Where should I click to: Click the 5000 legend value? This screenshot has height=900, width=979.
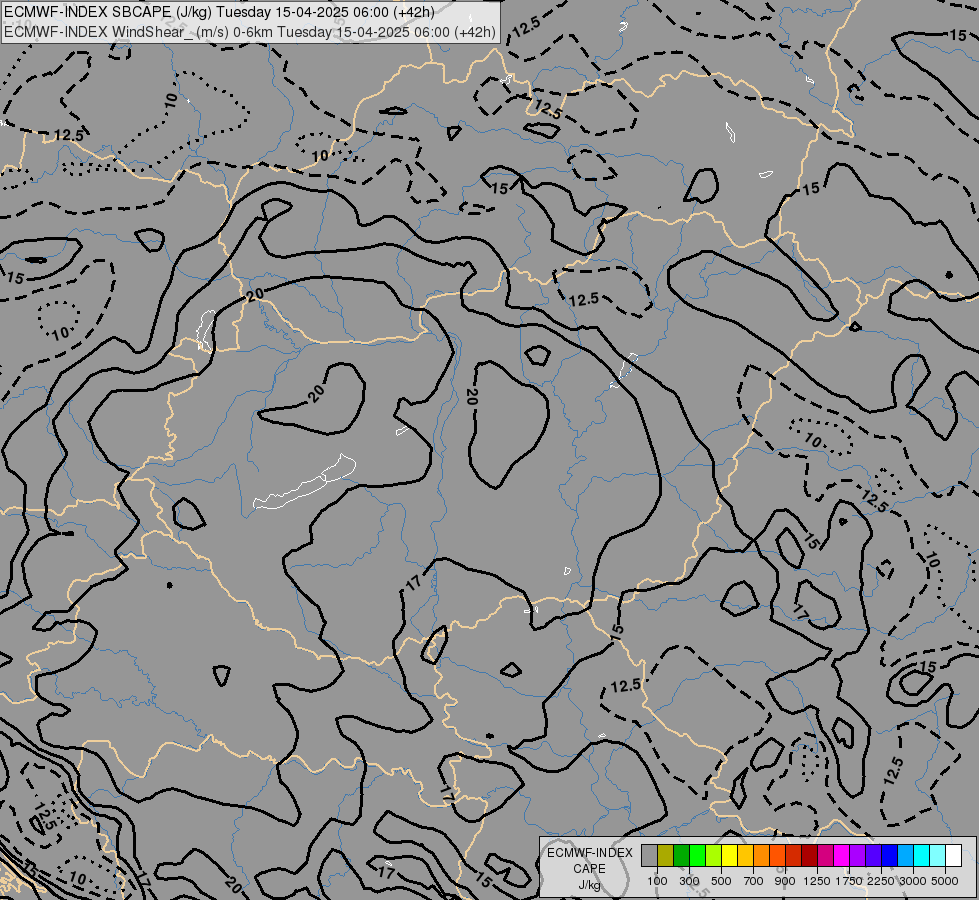[x=945, y=881]
